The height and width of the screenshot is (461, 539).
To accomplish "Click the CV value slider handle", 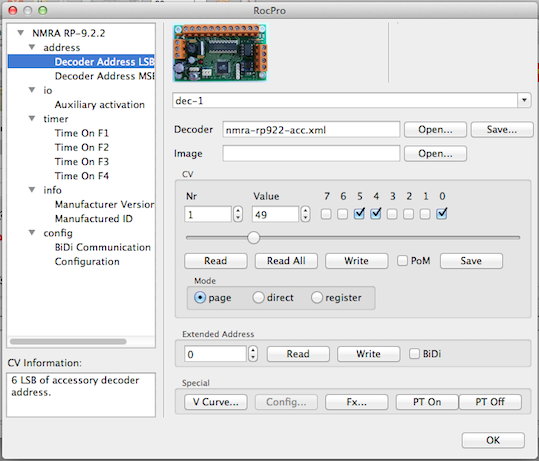I will (254, 238).
